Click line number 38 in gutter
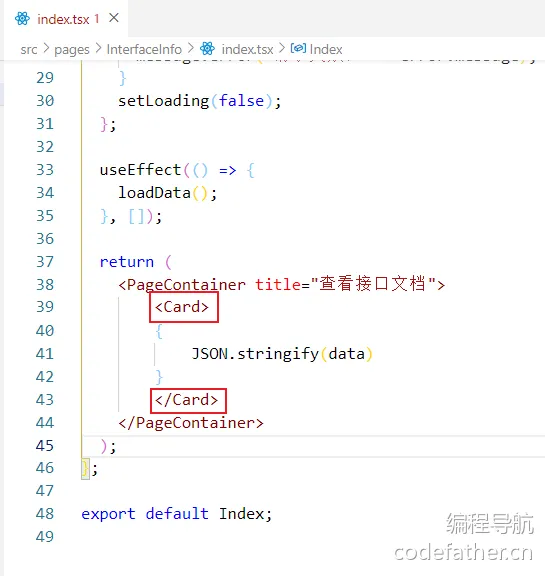The image size is (545, 576). point(45,285)
